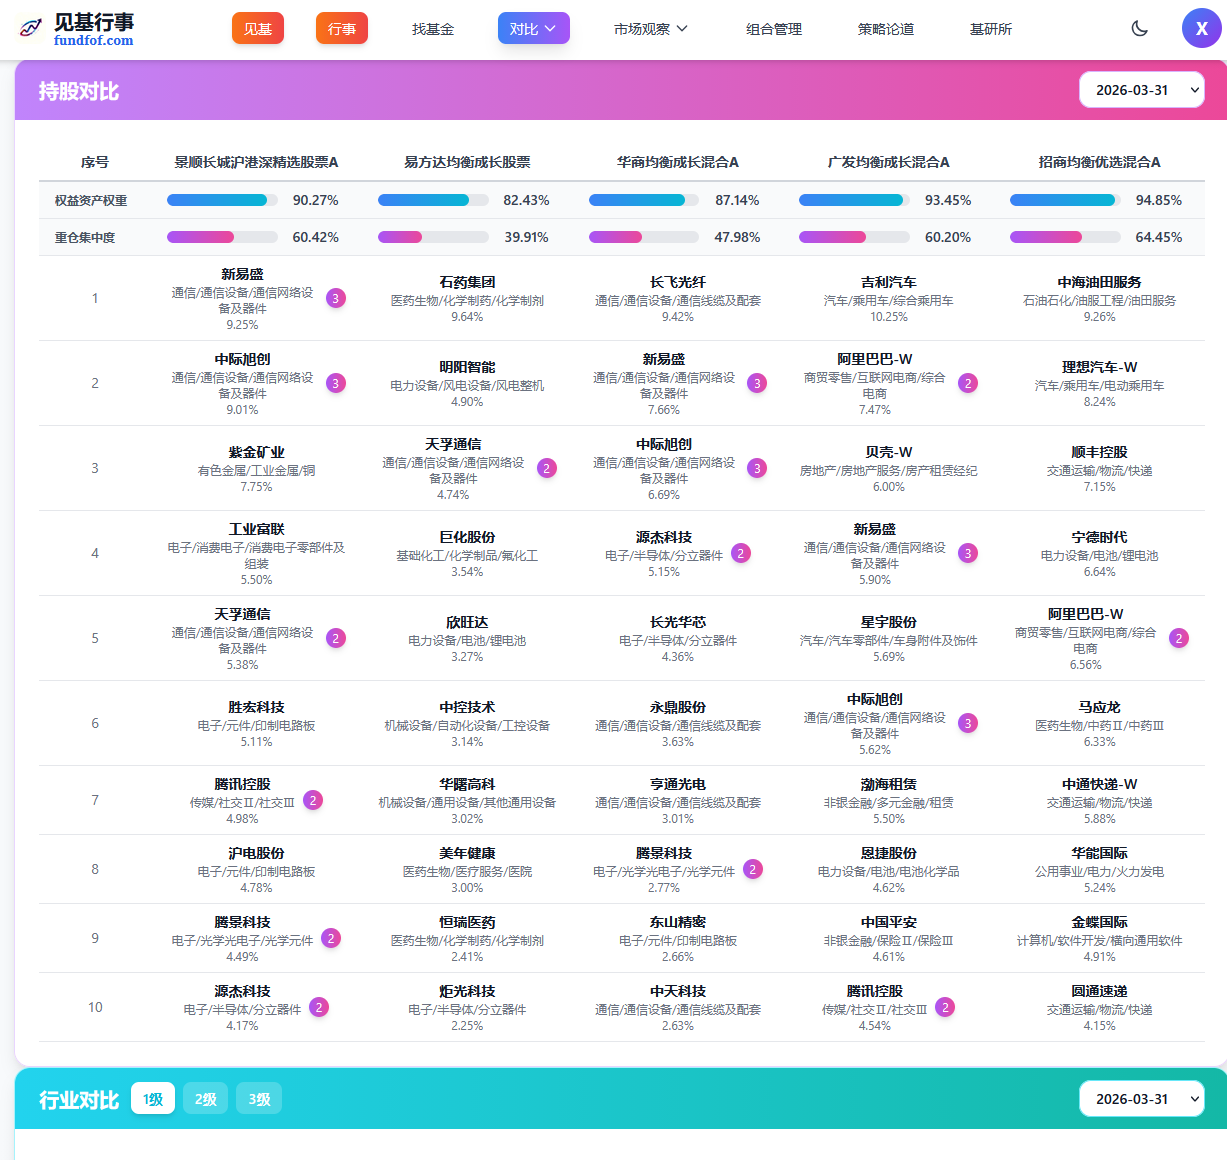
Task: Click badge 2 beside 阿里巴巴-W in 招商 column
Action: pos(1179,638)
